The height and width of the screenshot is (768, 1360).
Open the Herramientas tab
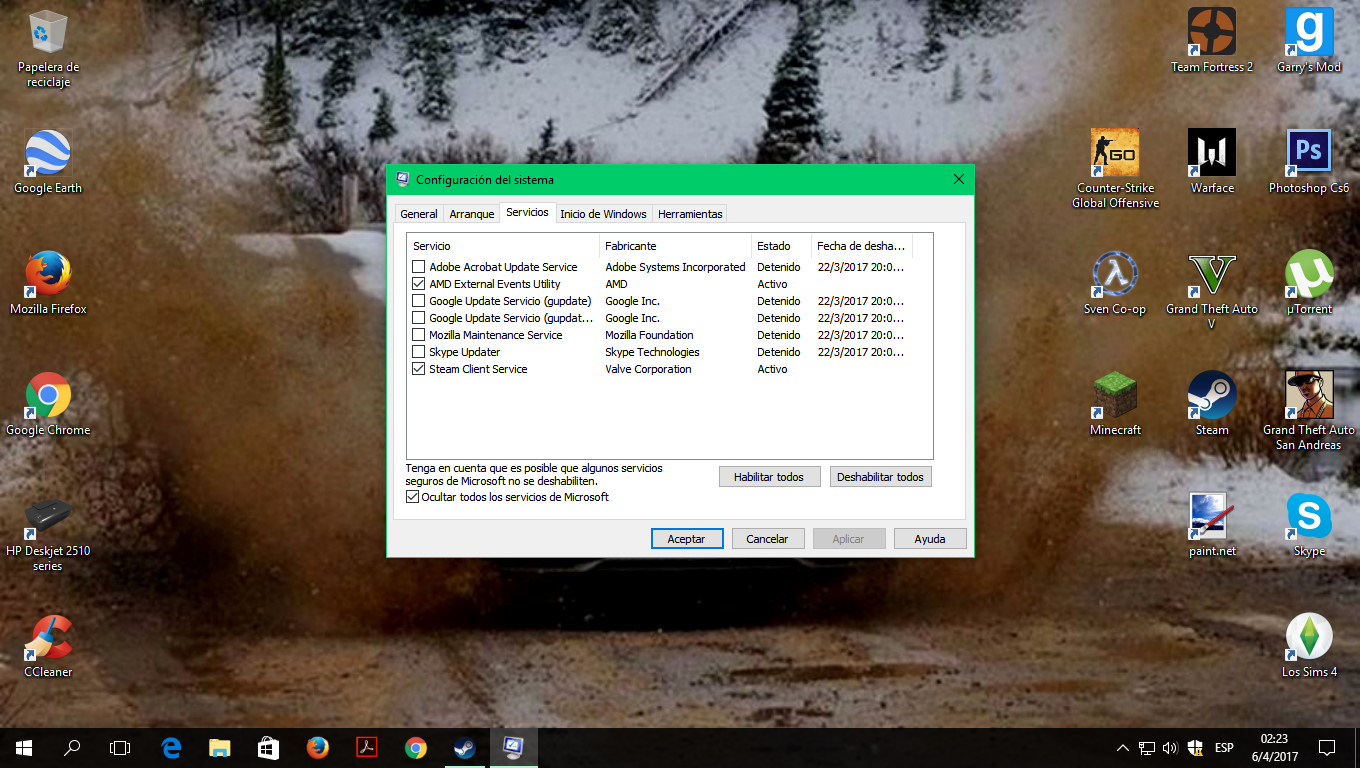pos(690,214)
